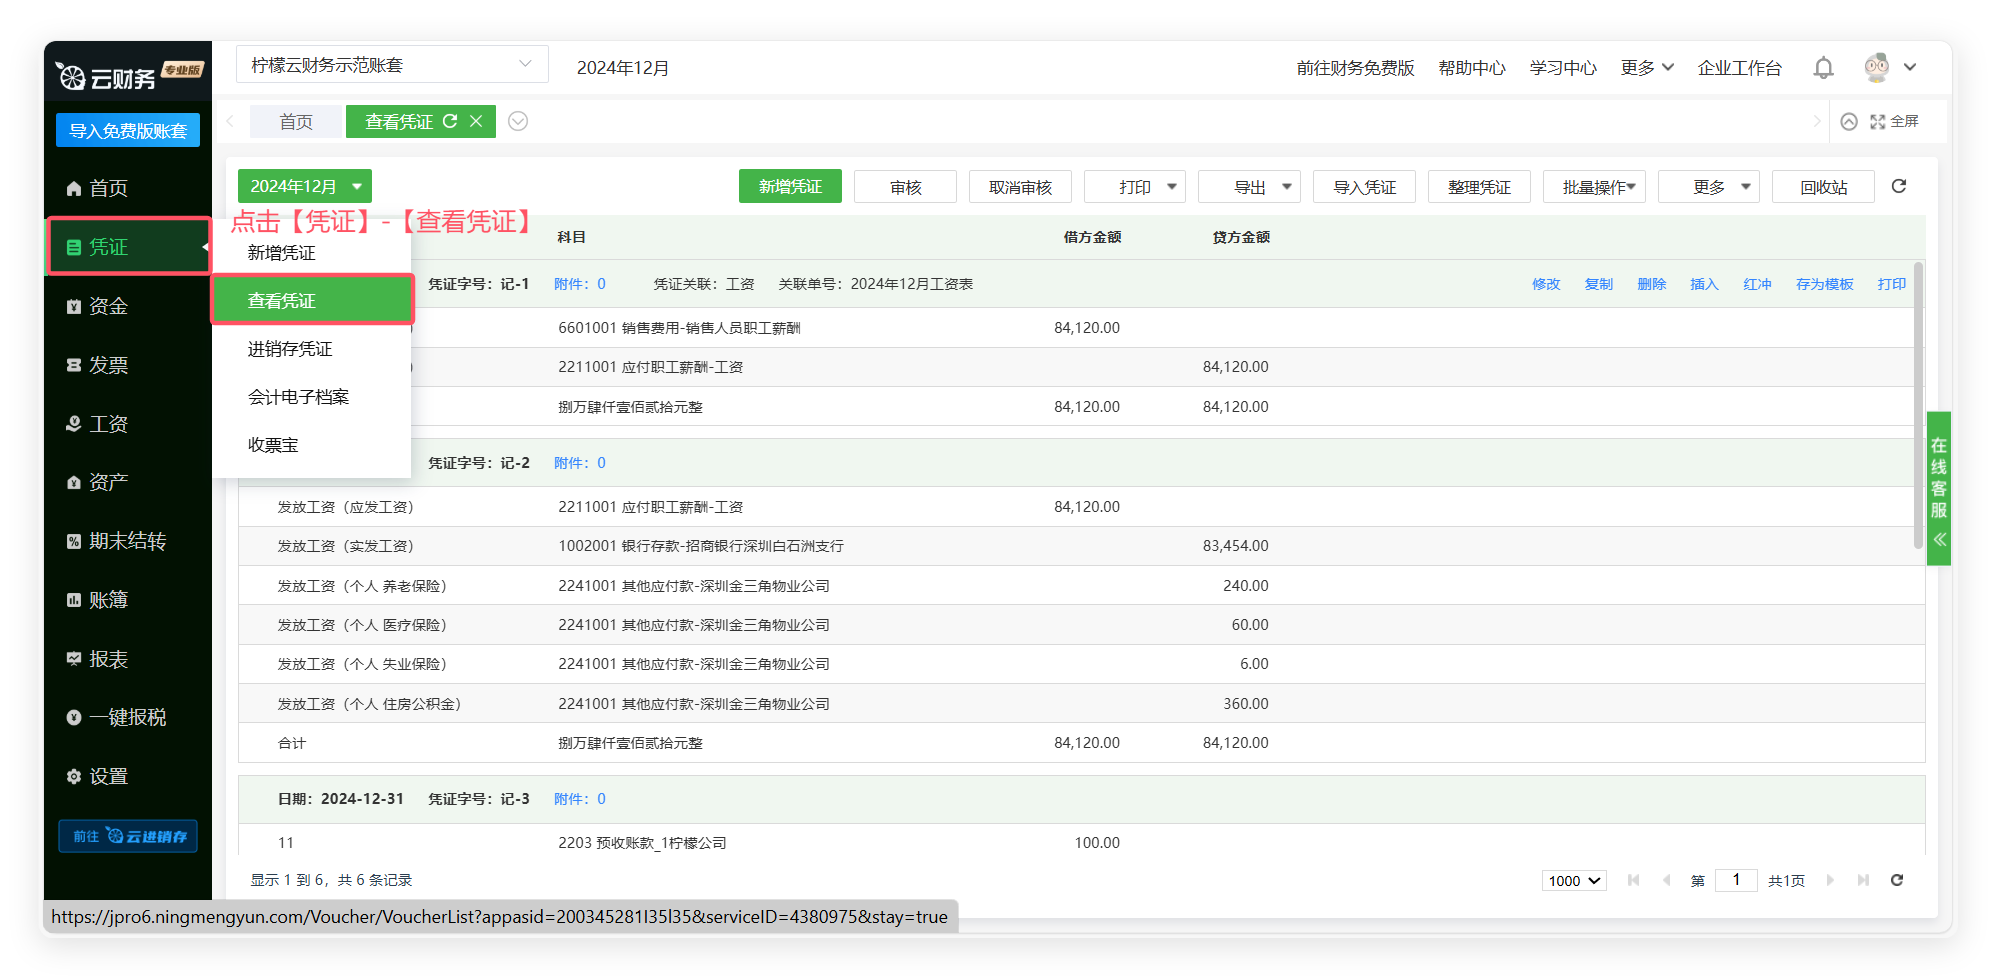The image size is (1996, 976).
Task: Open 会计电子档案 in the submenu
Action: click(298, 397)
